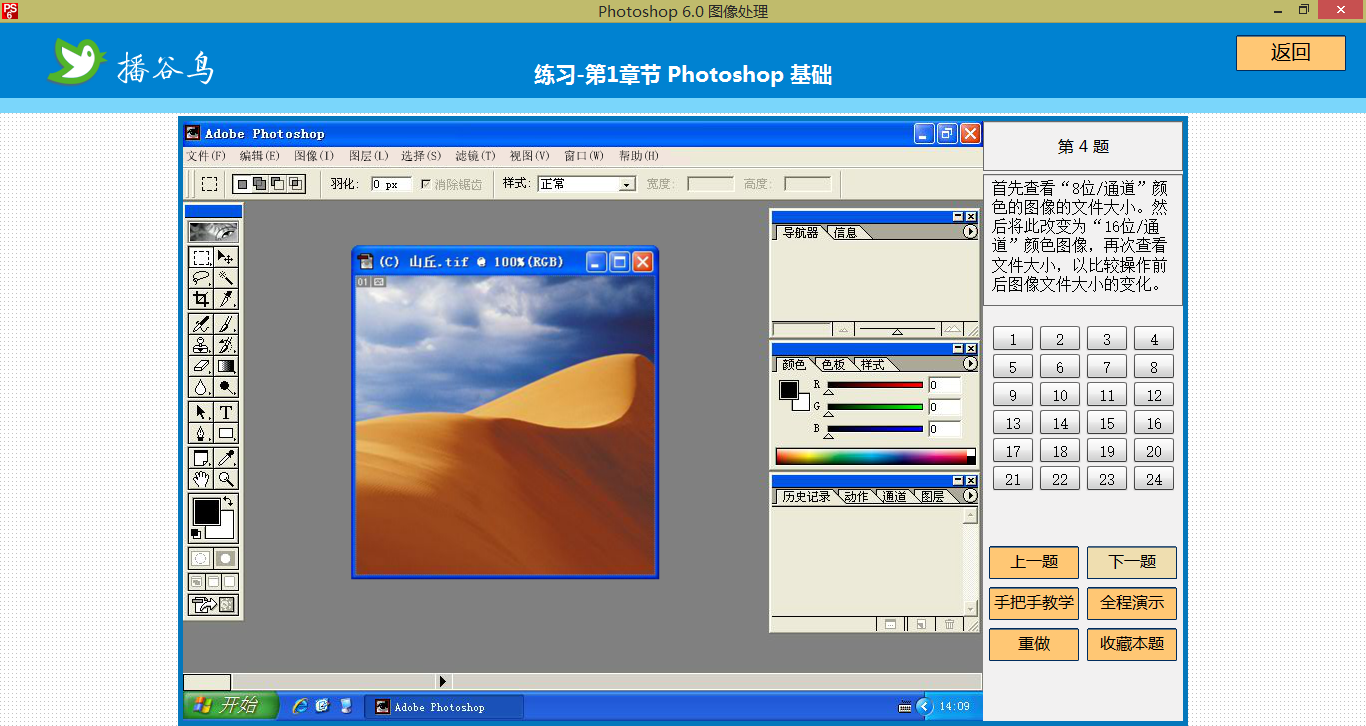Select the Slice tool
This screenshot has width=1366, height=726.
[x=226, y=299]
